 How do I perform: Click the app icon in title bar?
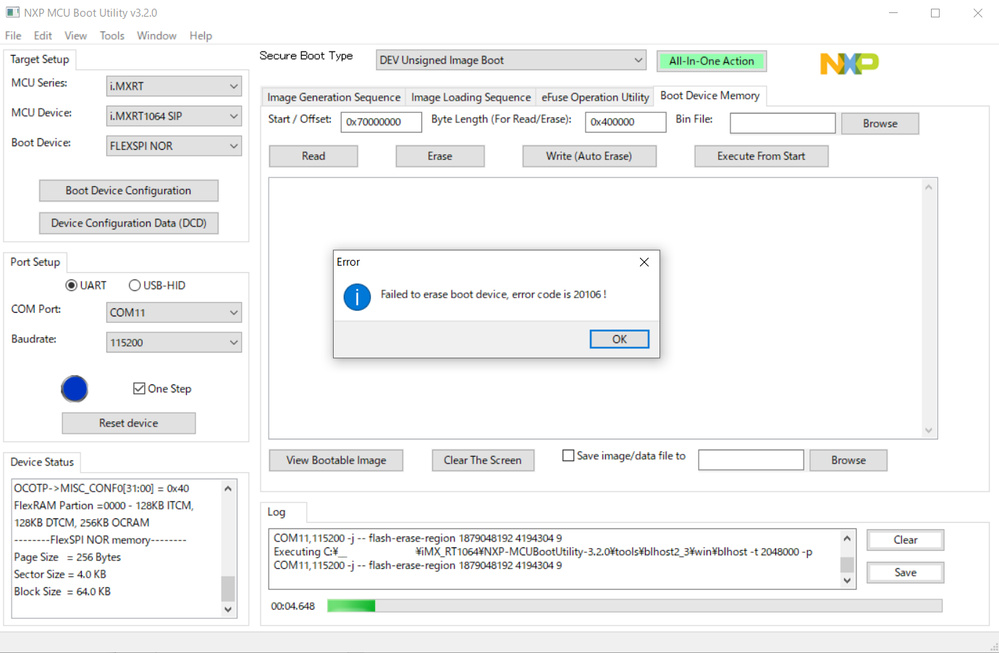point(12,13)
